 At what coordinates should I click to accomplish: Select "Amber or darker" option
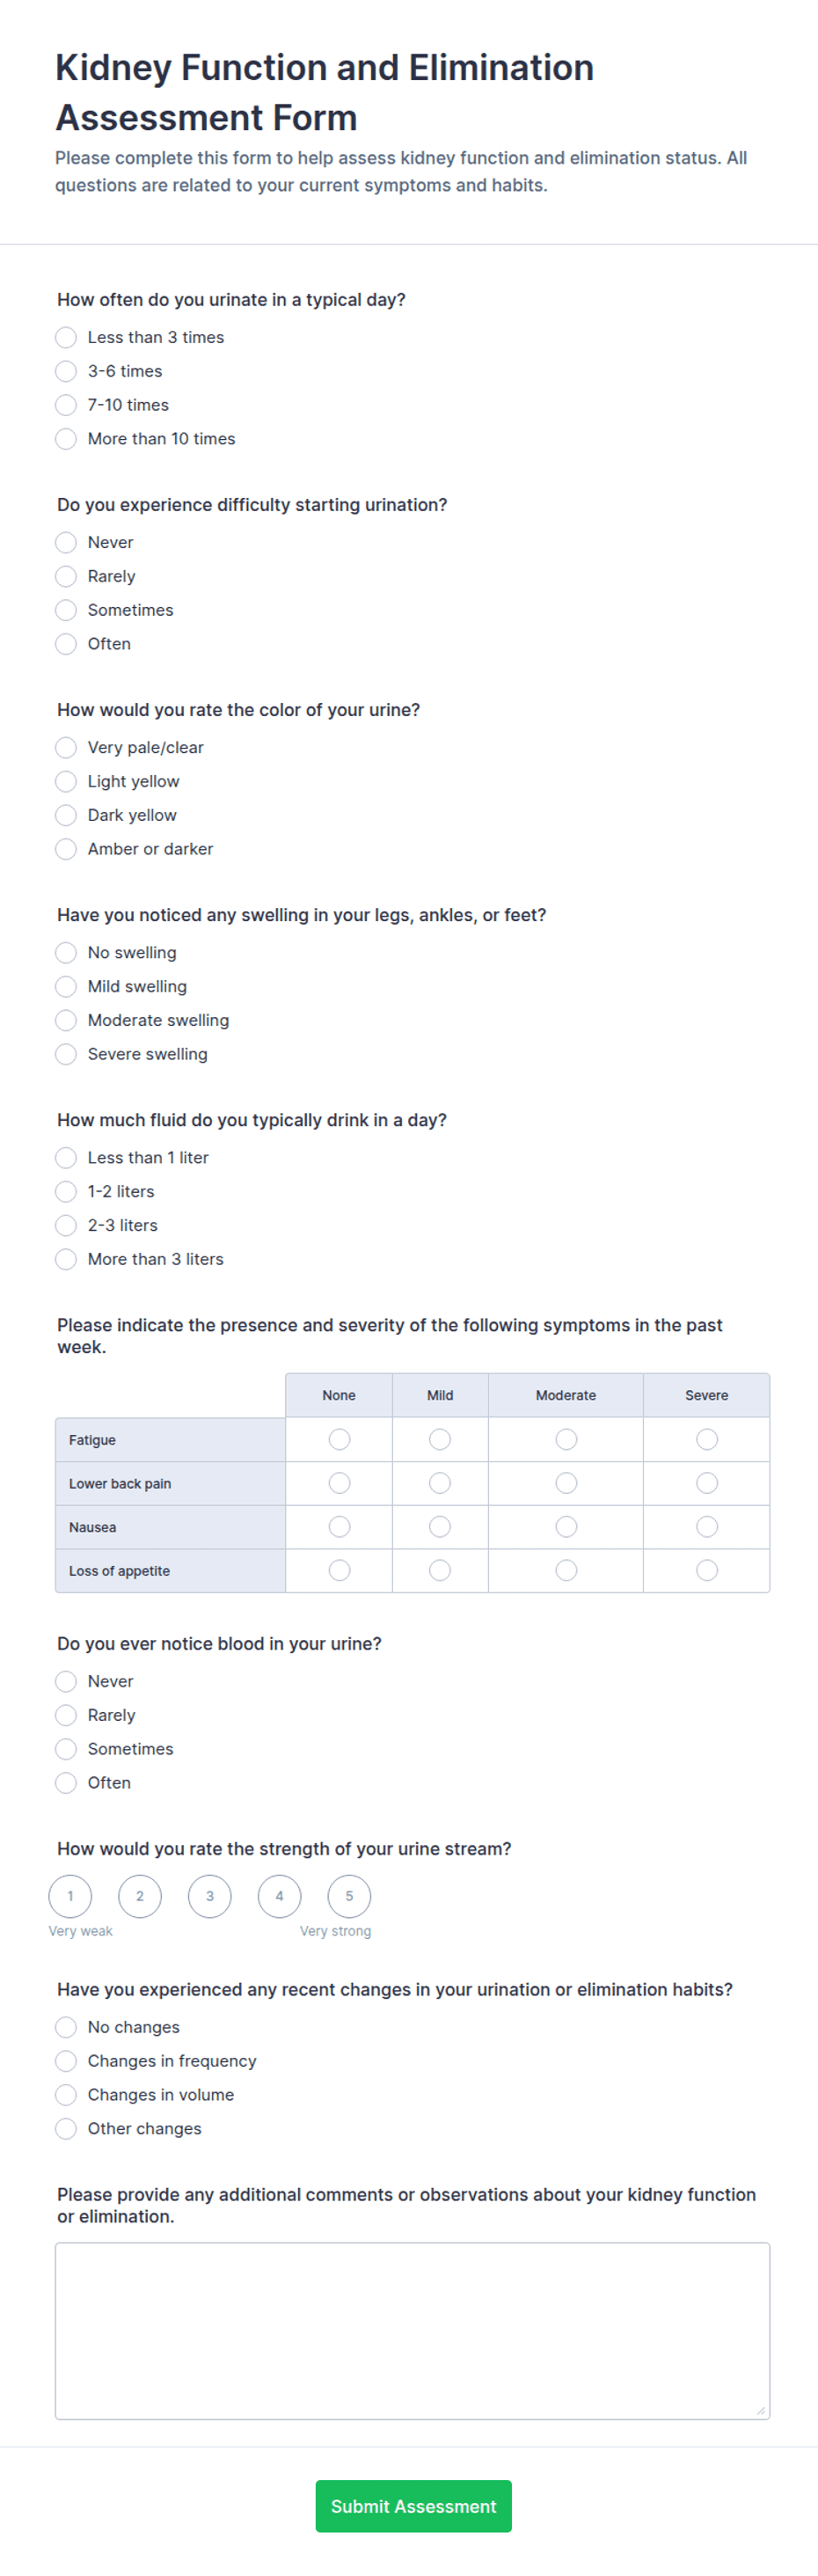[x=66, y=849]
